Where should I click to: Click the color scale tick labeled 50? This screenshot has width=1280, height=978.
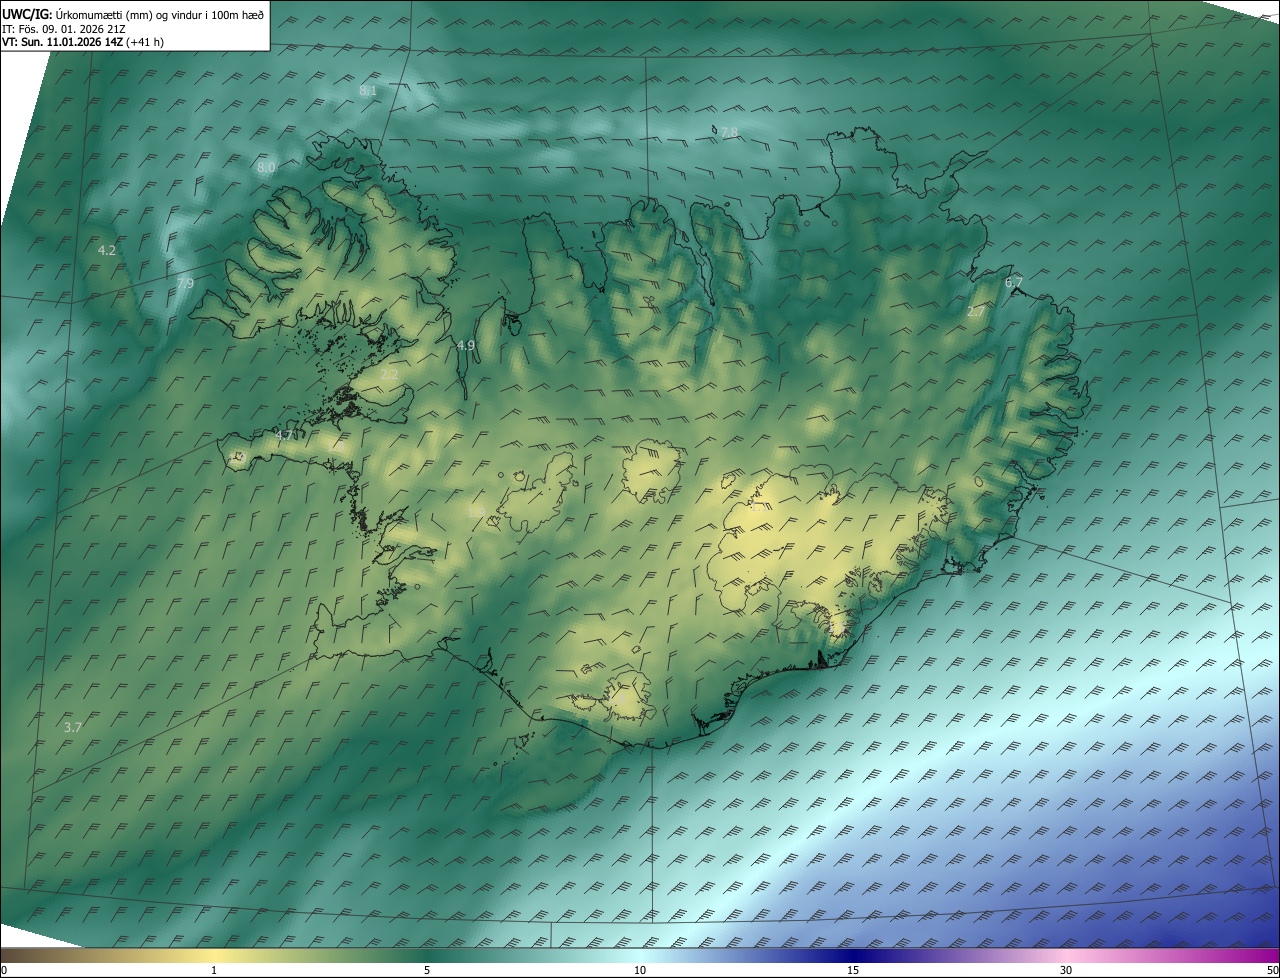tap(1272, 971)
